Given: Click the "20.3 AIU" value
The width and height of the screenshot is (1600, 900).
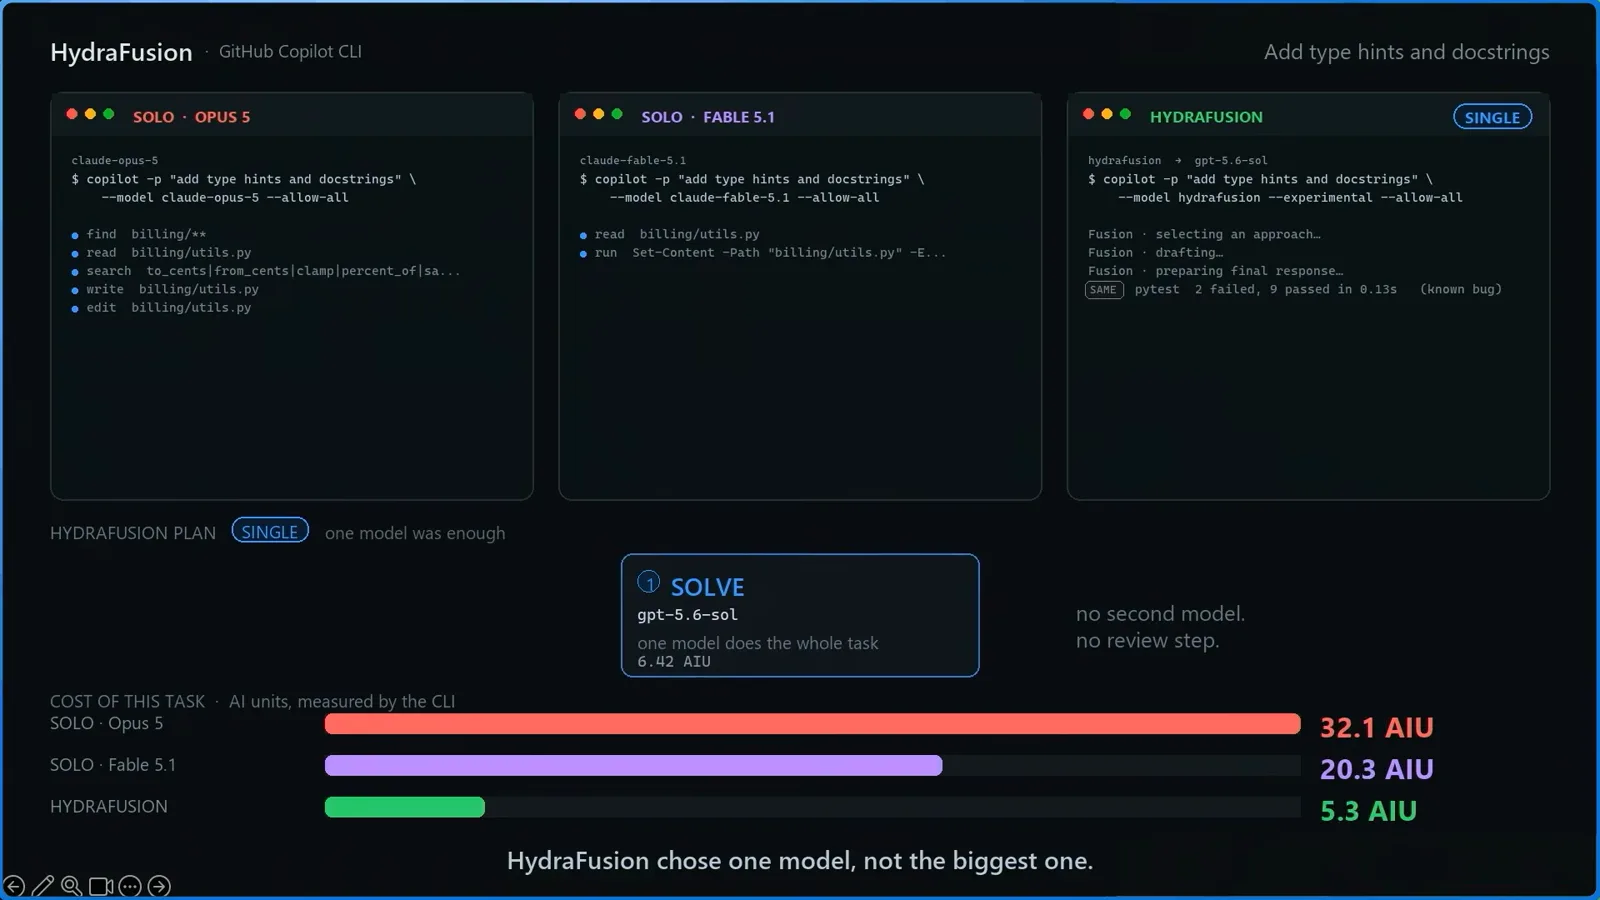Looking at the screenshot, I should pyautogui.click(x=1377, y=769).
